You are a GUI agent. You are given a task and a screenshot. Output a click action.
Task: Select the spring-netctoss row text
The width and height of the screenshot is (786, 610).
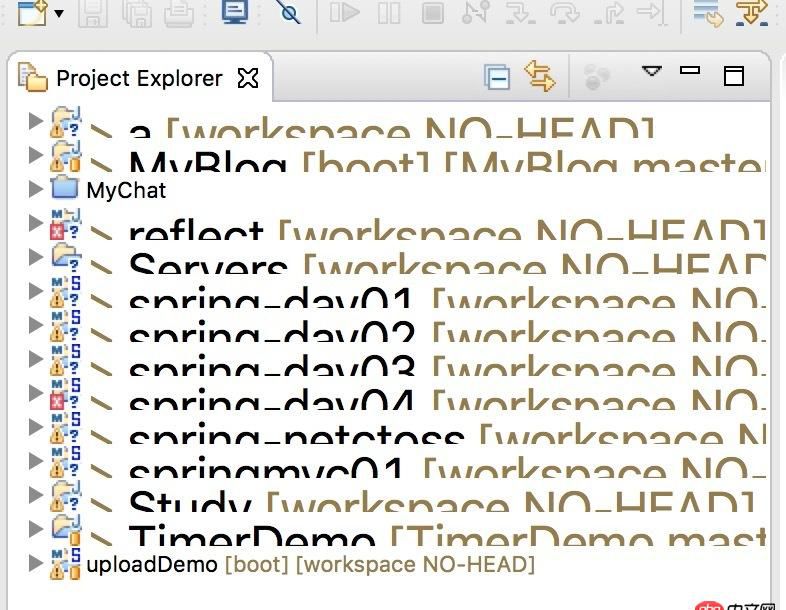coord(447,434)
